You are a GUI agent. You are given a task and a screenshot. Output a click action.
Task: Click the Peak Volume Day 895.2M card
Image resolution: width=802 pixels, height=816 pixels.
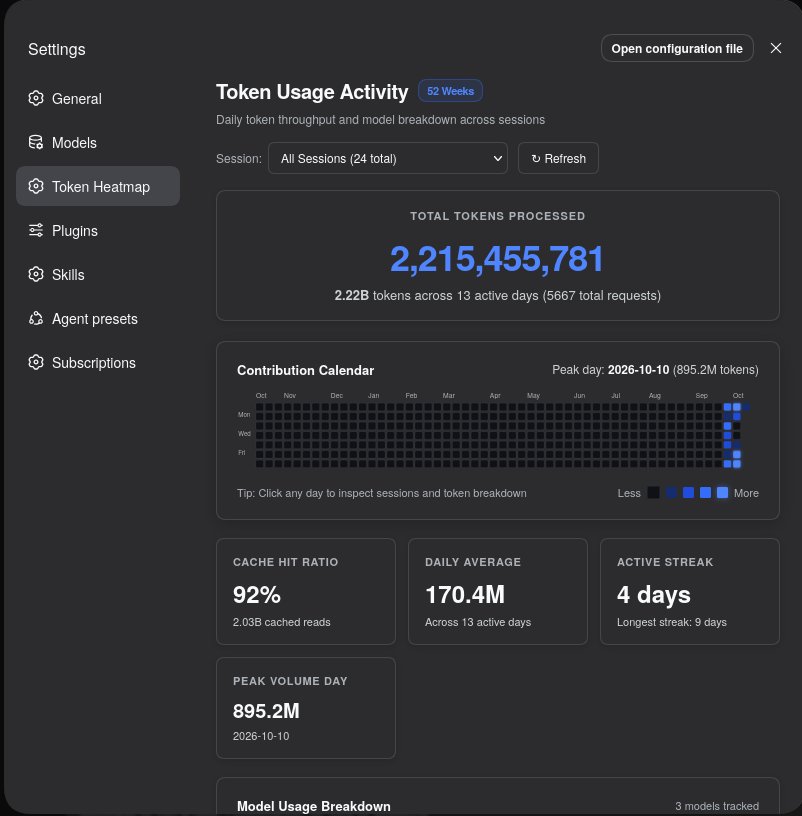click(x=306, y=708)
